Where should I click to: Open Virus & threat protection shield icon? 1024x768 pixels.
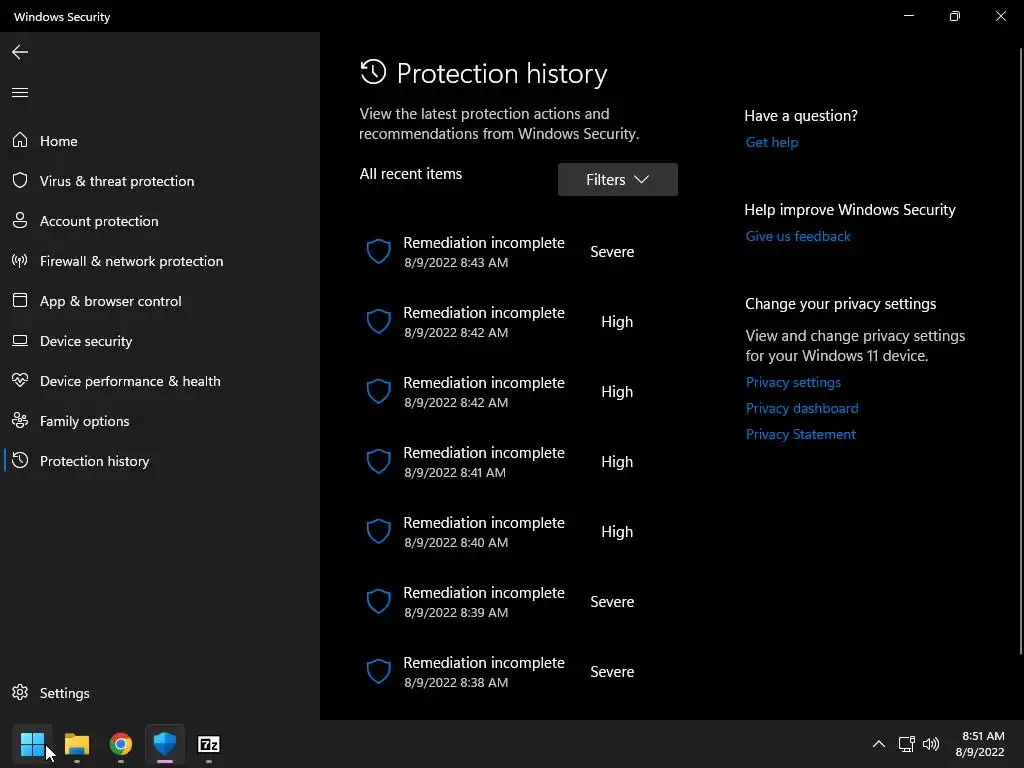(x=20, y=181)
